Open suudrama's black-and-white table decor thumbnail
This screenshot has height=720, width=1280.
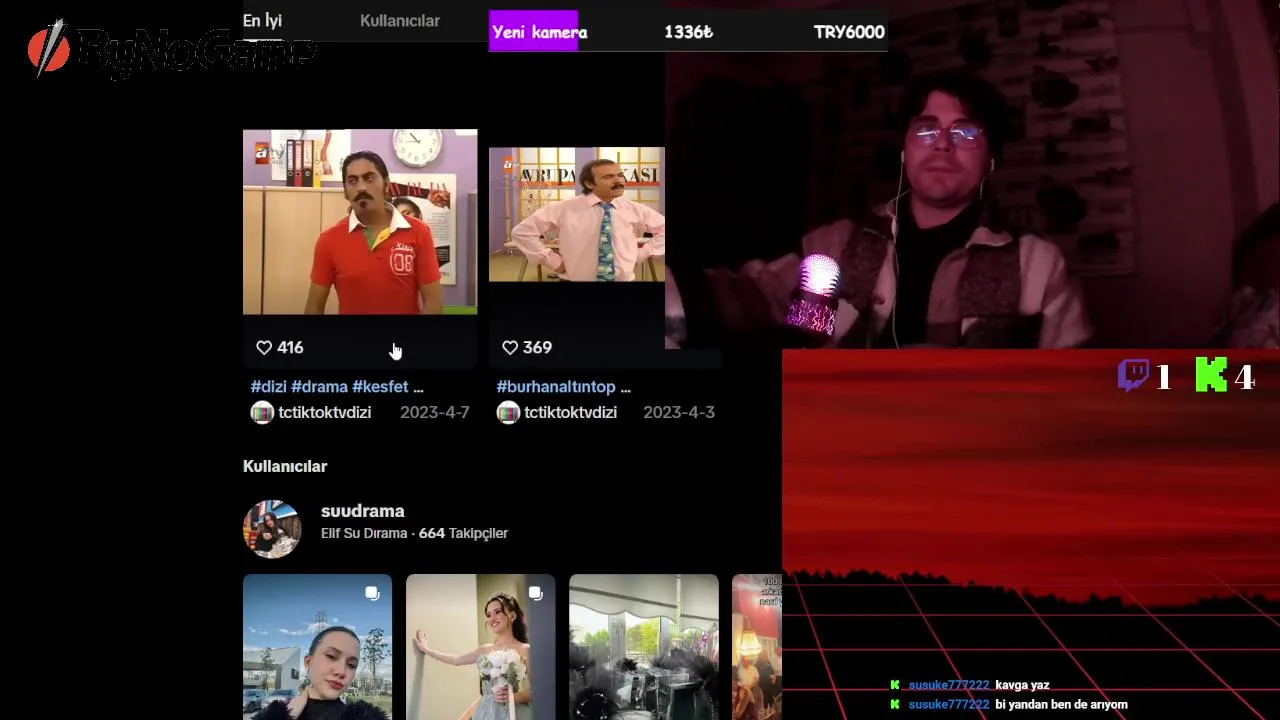coord(644,647)
